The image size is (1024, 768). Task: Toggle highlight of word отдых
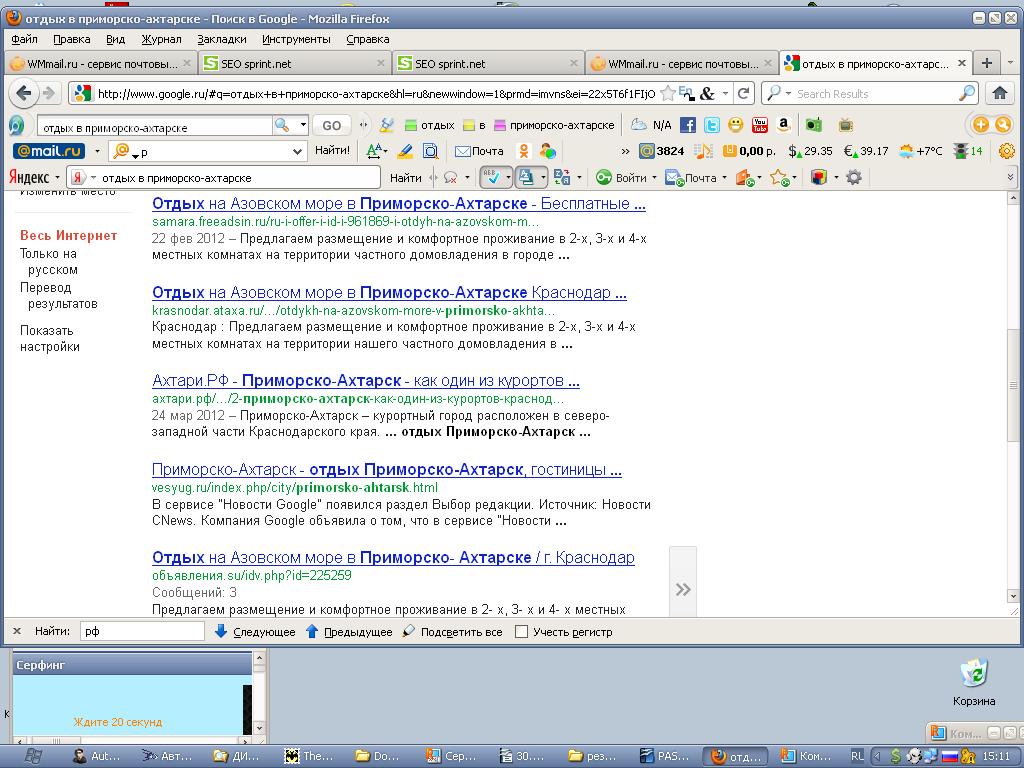pyautogui.click(x=429, y=125)
